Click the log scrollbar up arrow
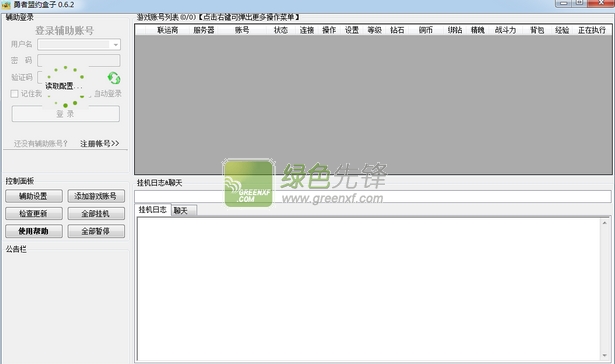 click(604, 223)
